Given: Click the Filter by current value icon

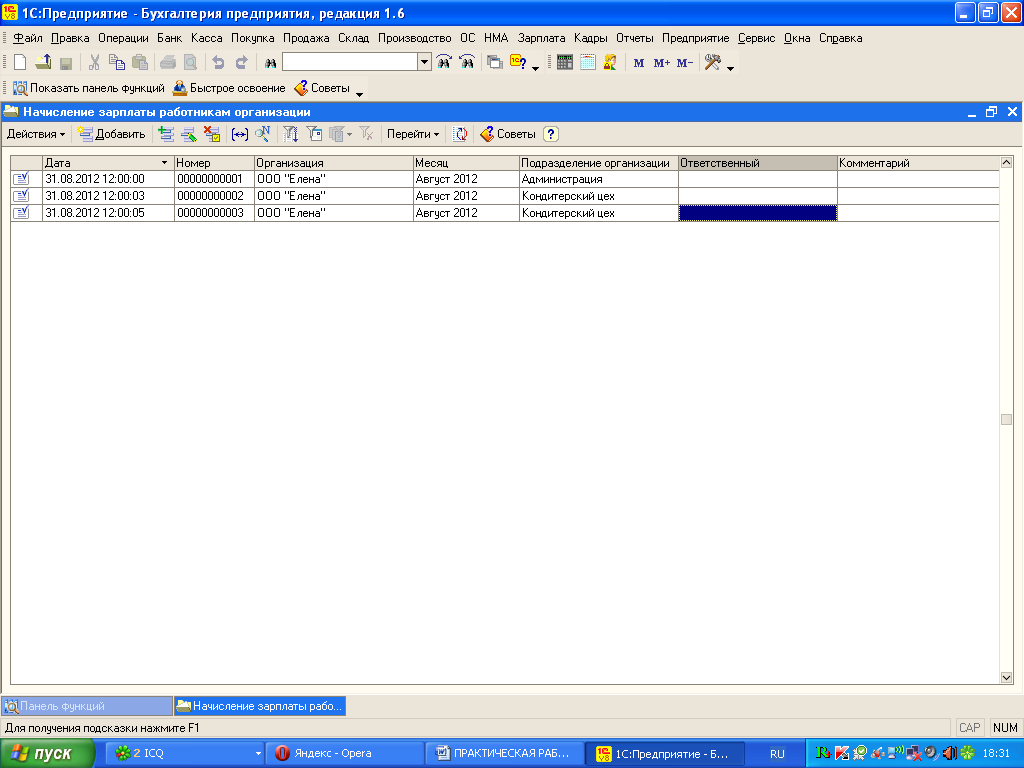Looking at the screenshot, I should (314, 135).
